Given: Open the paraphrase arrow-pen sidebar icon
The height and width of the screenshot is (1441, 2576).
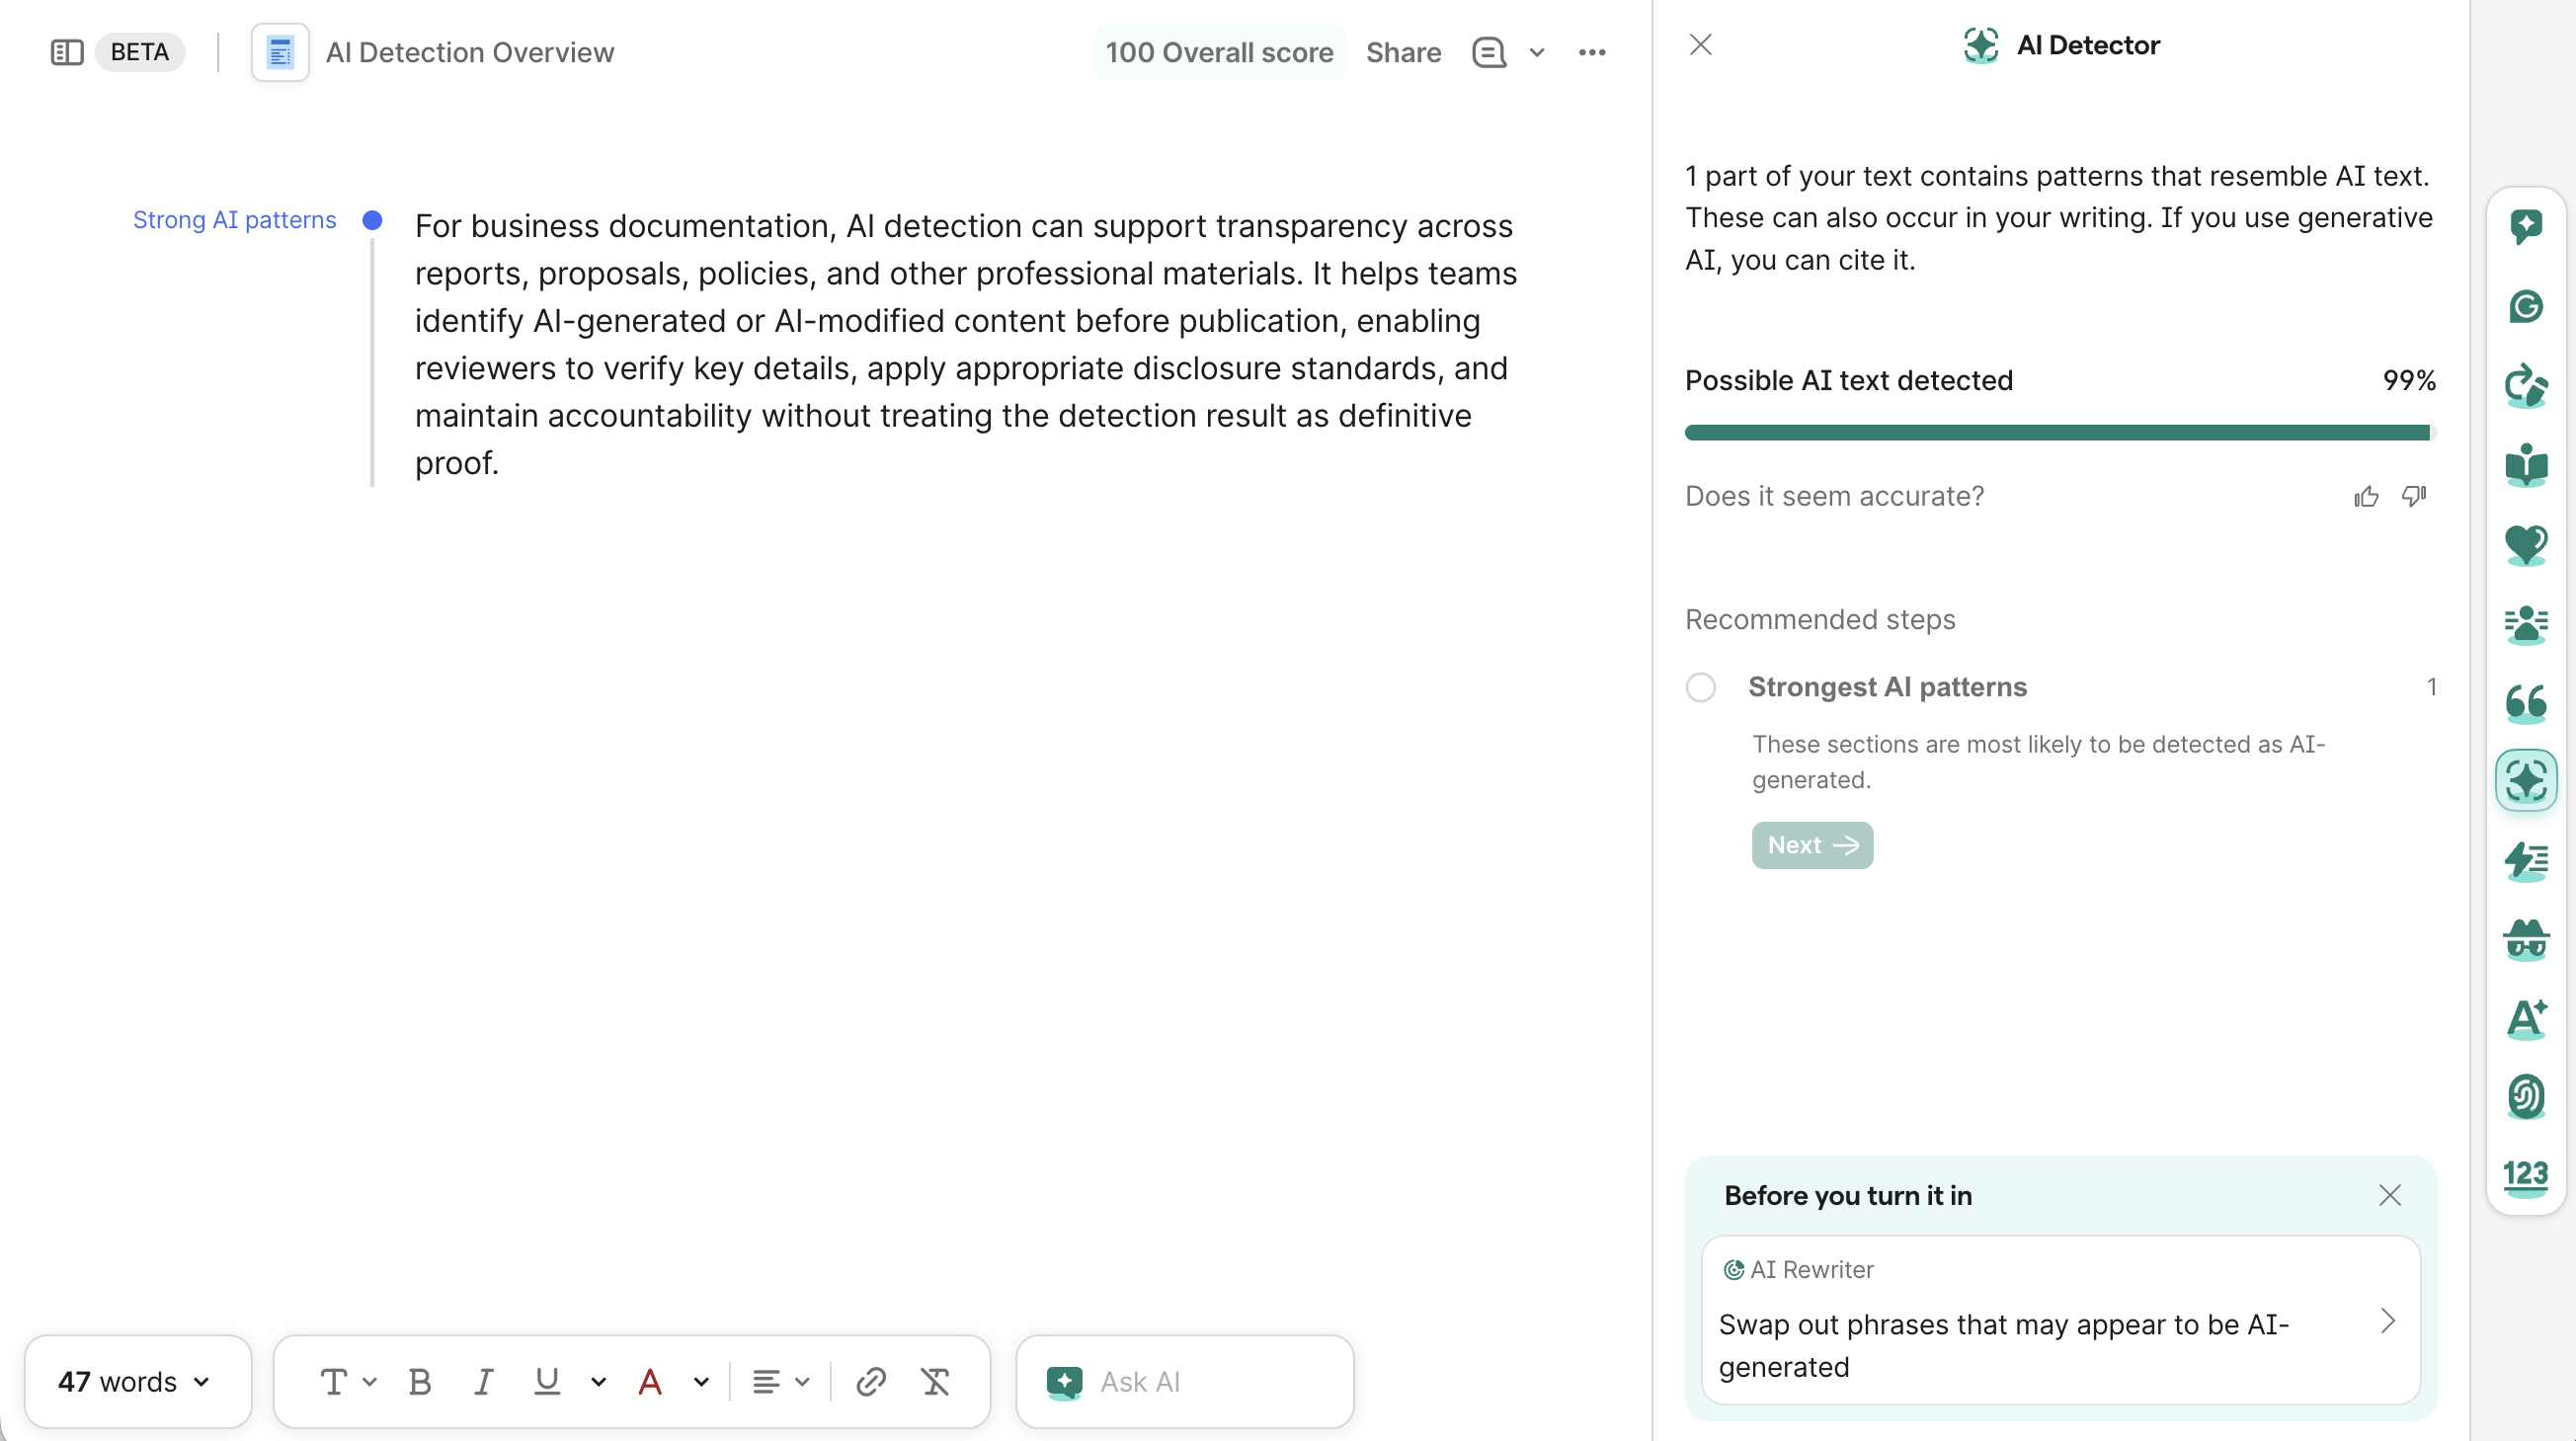Looking at the screenshot, I should 2526,386.
